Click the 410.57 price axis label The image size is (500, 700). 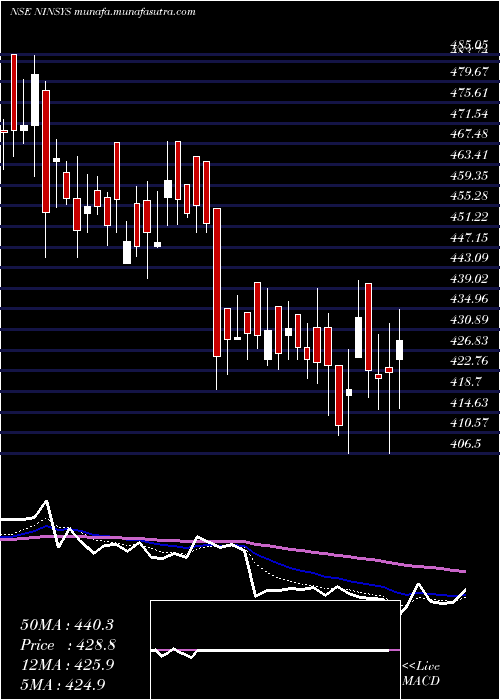[x=468, y=422]
